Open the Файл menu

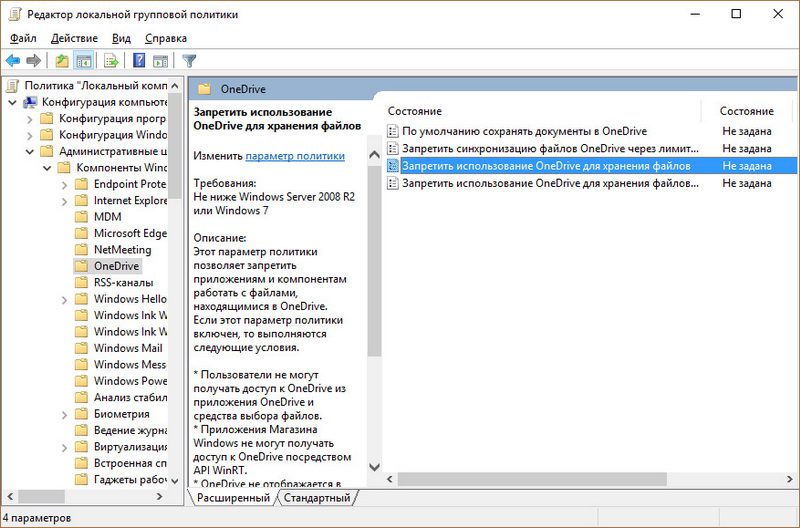coord(23,38)
